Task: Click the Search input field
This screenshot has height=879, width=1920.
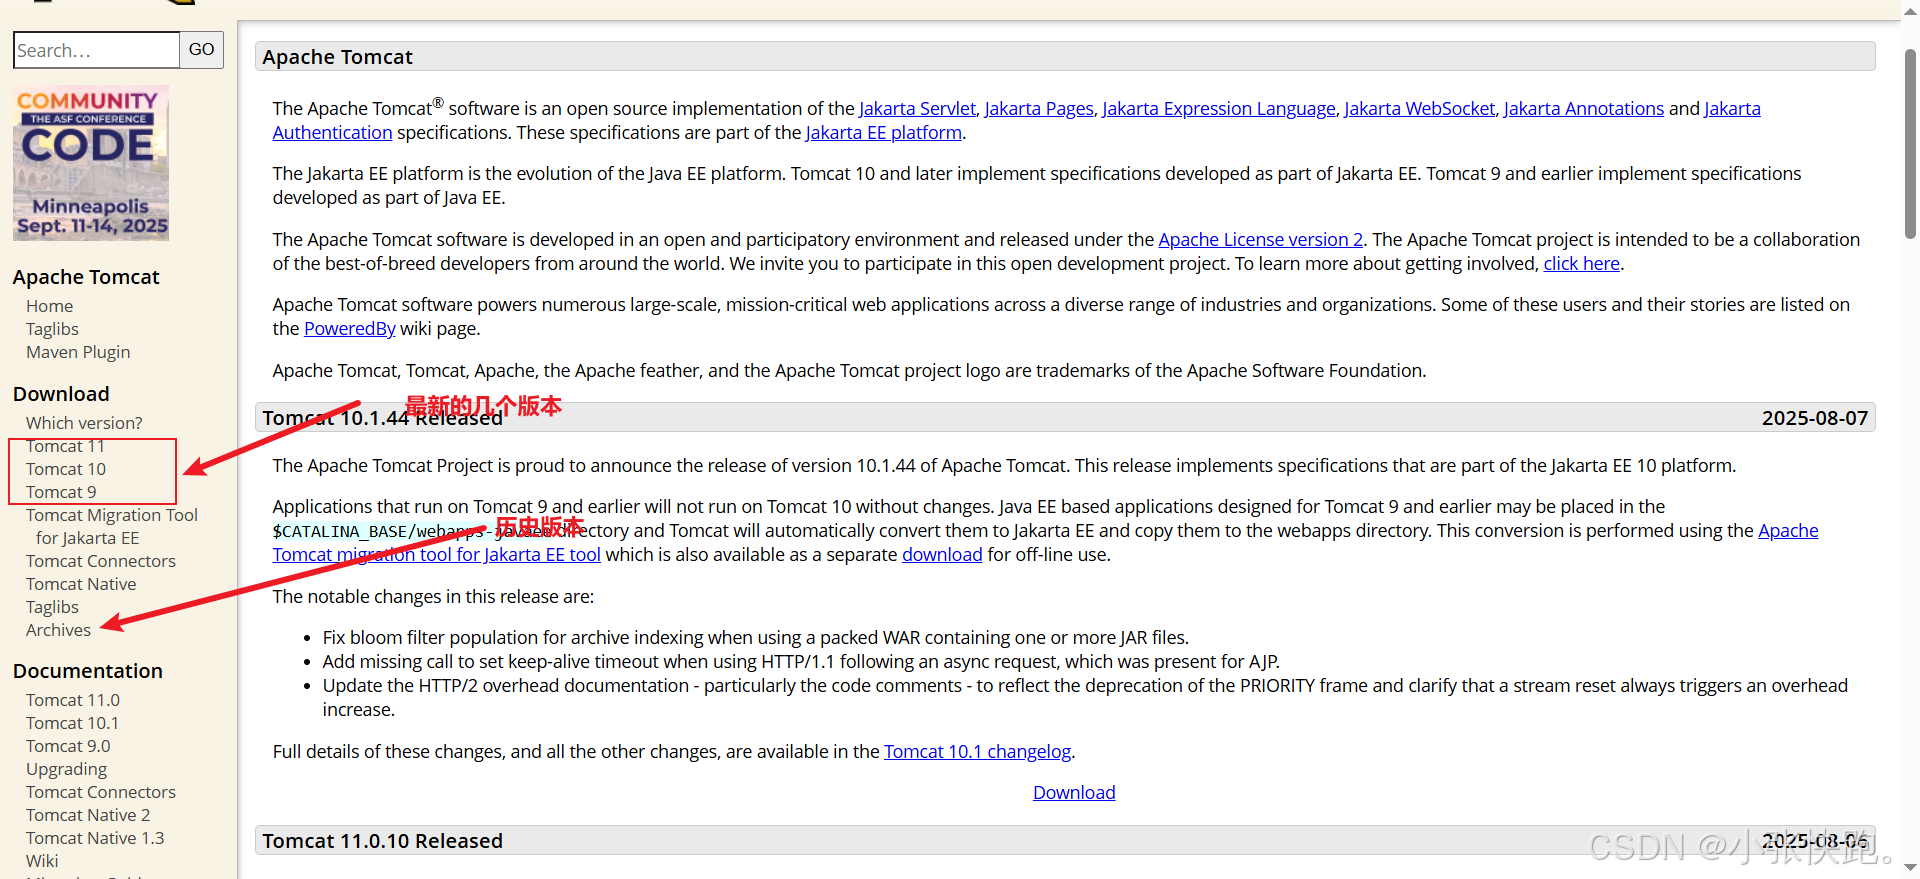Action: (96, 50)
